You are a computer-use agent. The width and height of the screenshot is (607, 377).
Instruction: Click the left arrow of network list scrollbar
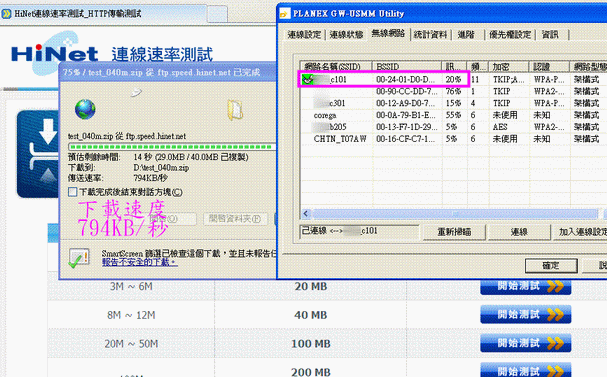[306, 214]
